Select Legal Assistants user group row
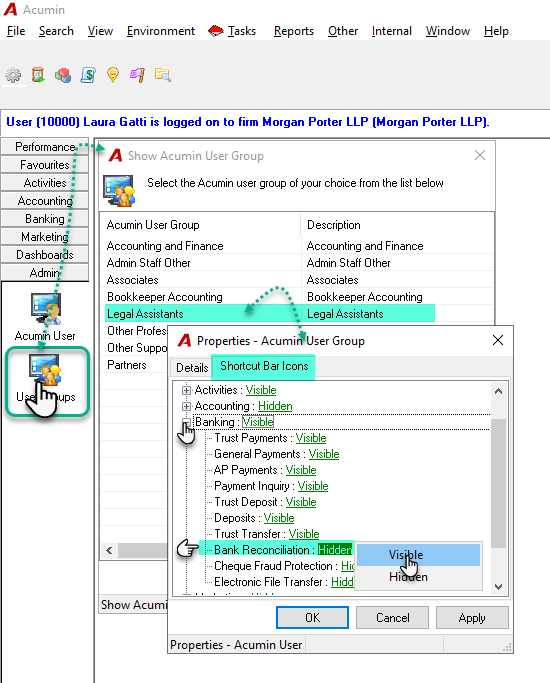The height and width of the screenshot is (683, 550). 298,314
